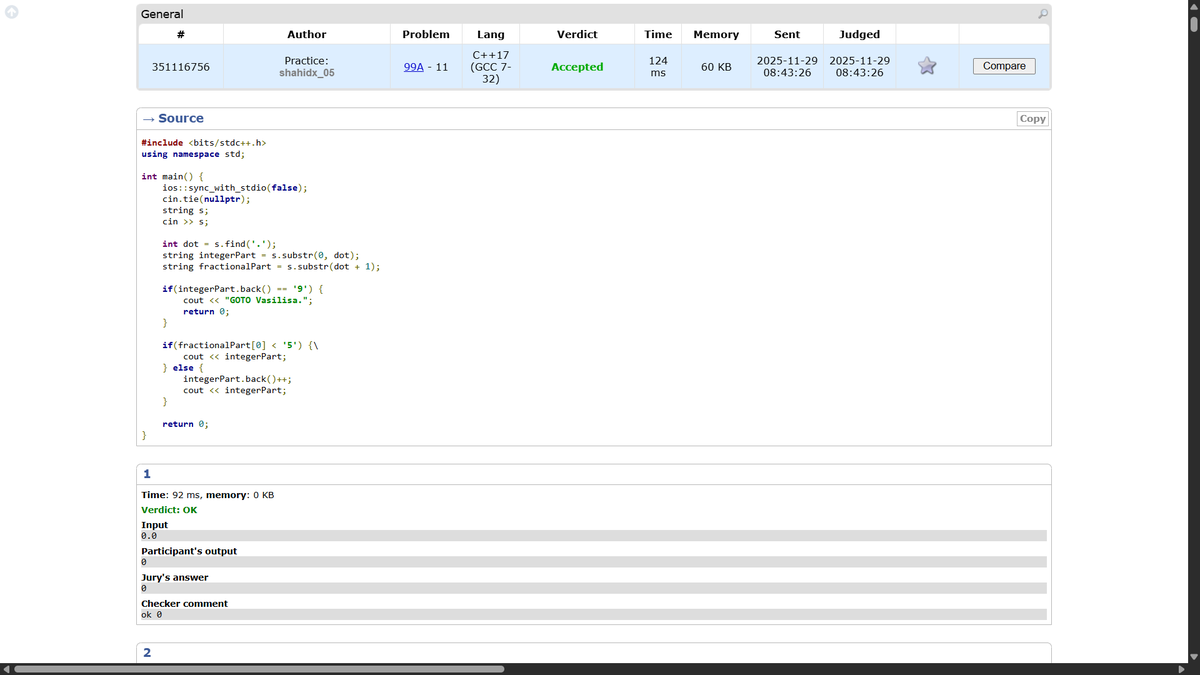Select the Jury's answer output bar
Screen dimensions: 1200x675
593,589
